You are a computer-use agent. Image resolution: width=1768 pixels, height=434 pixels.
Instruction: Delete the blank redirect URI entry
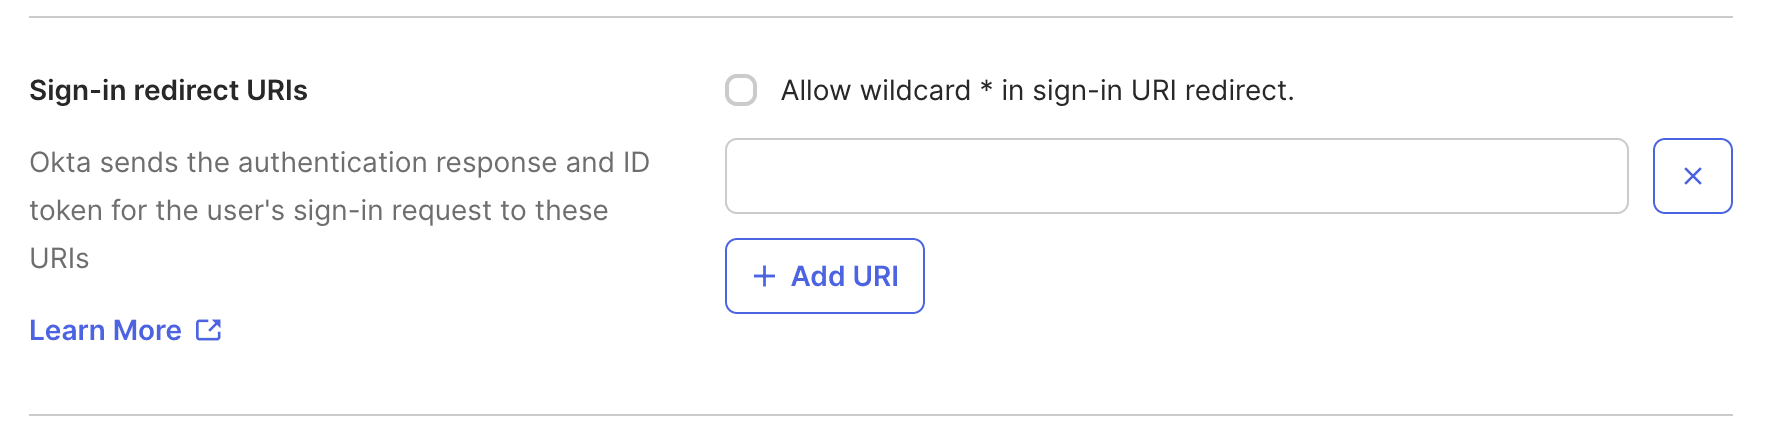1692,176
